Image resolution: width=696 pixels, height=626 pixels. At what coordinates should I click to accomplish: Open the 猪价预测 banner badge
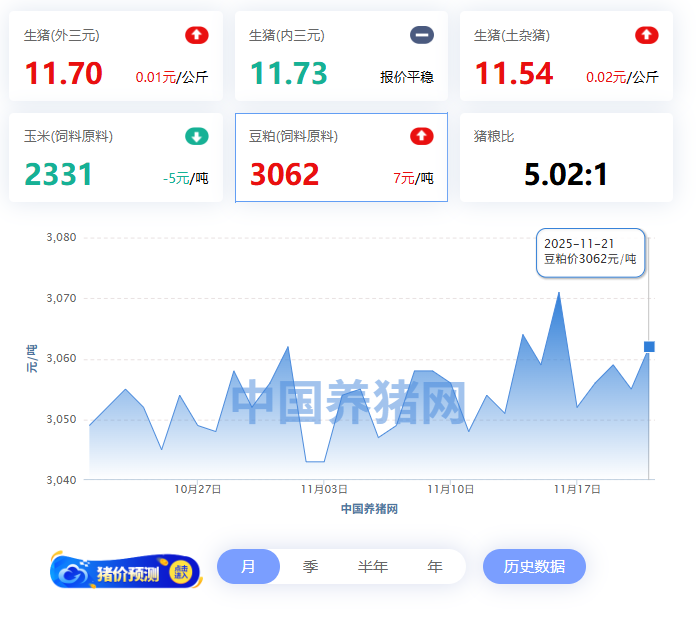tap(125, 571)
